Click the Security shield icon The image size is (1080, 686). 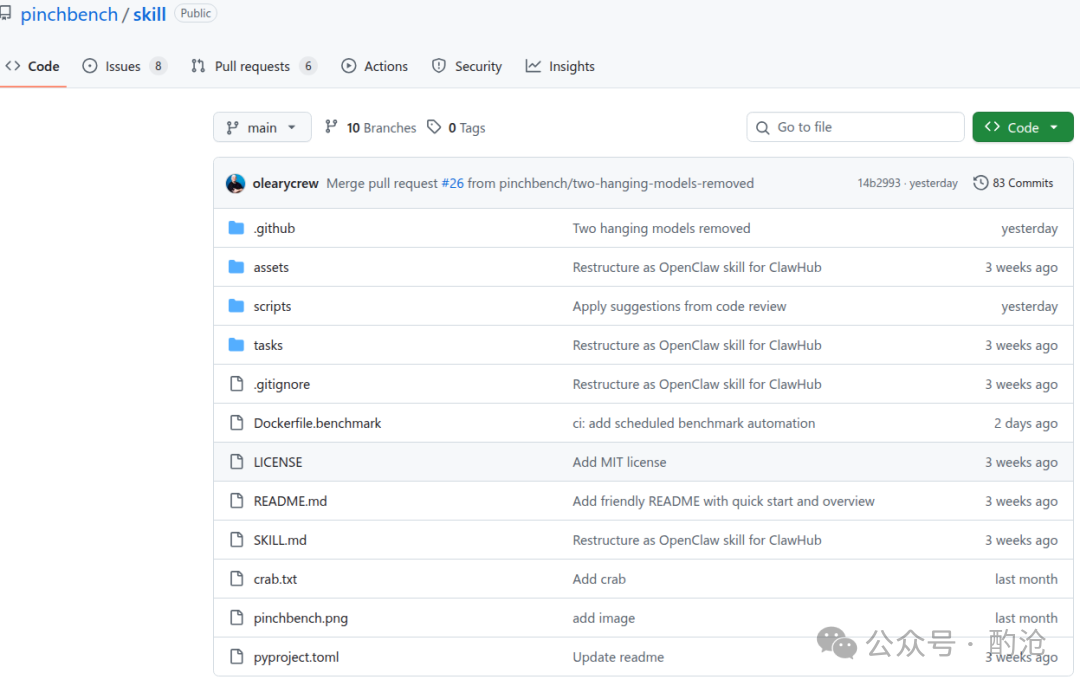point(440,66)
